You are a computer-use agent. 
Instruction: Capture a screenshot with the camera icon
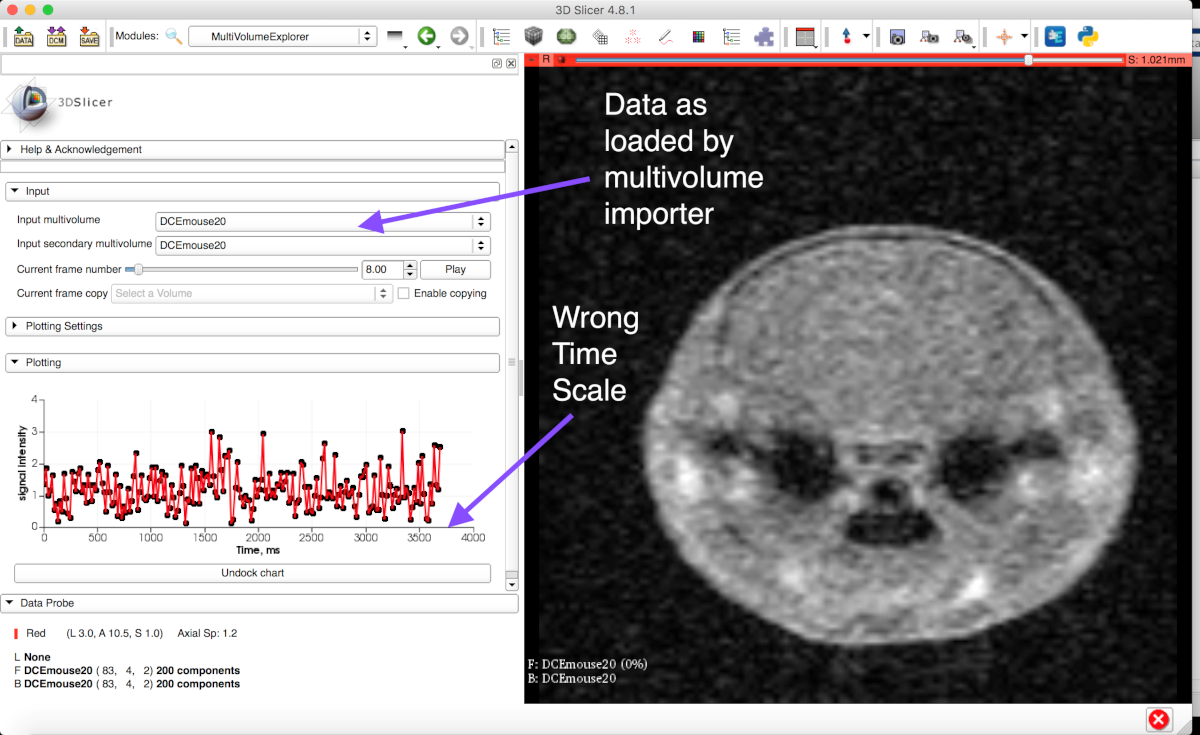tap(897, 37)
